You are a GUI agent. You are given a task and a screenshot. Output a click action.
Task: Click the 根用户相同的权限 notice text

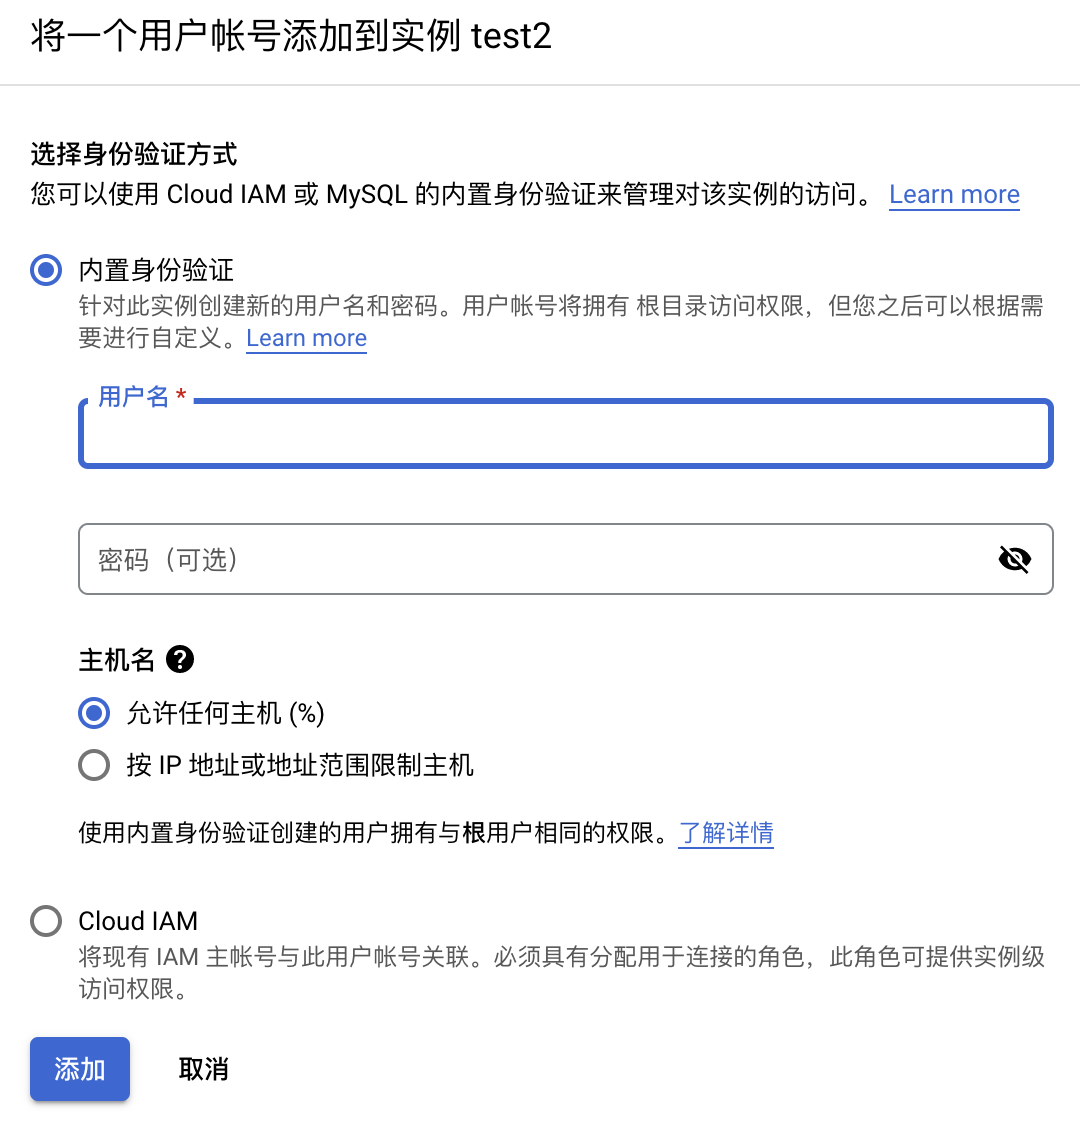pyautogui.click(x=372, y=832)
